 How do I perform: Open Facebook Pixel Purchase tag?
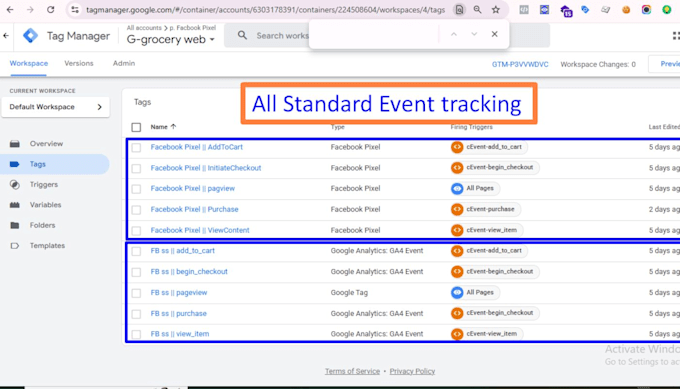tap(194, 209)
